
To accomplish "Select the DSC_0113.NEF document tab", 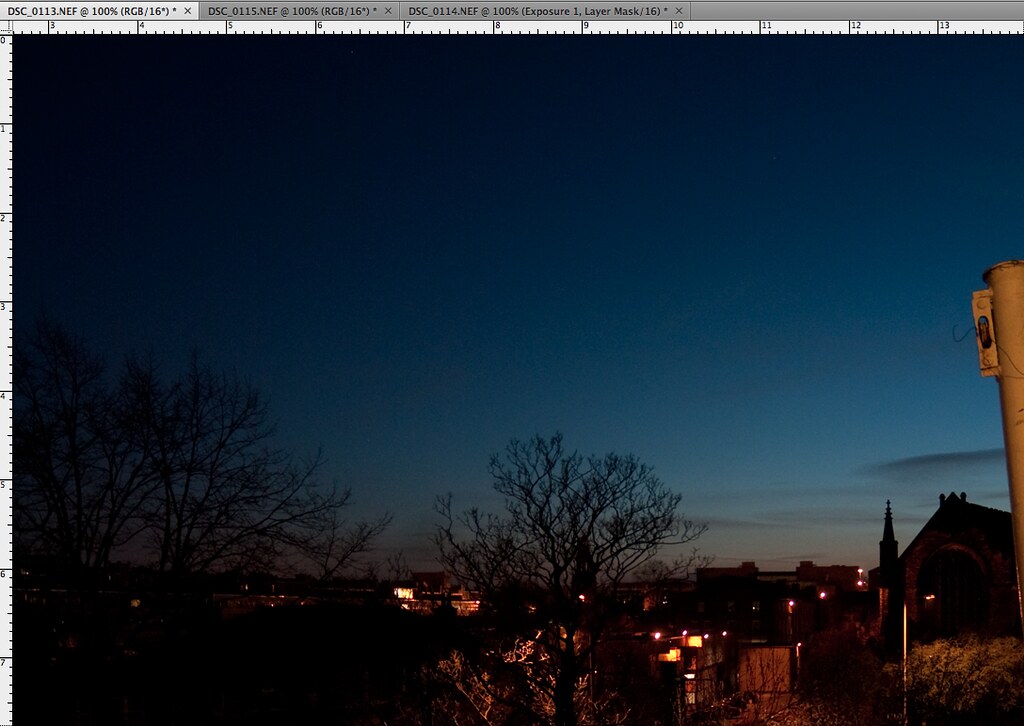I will tap(91, 10).
